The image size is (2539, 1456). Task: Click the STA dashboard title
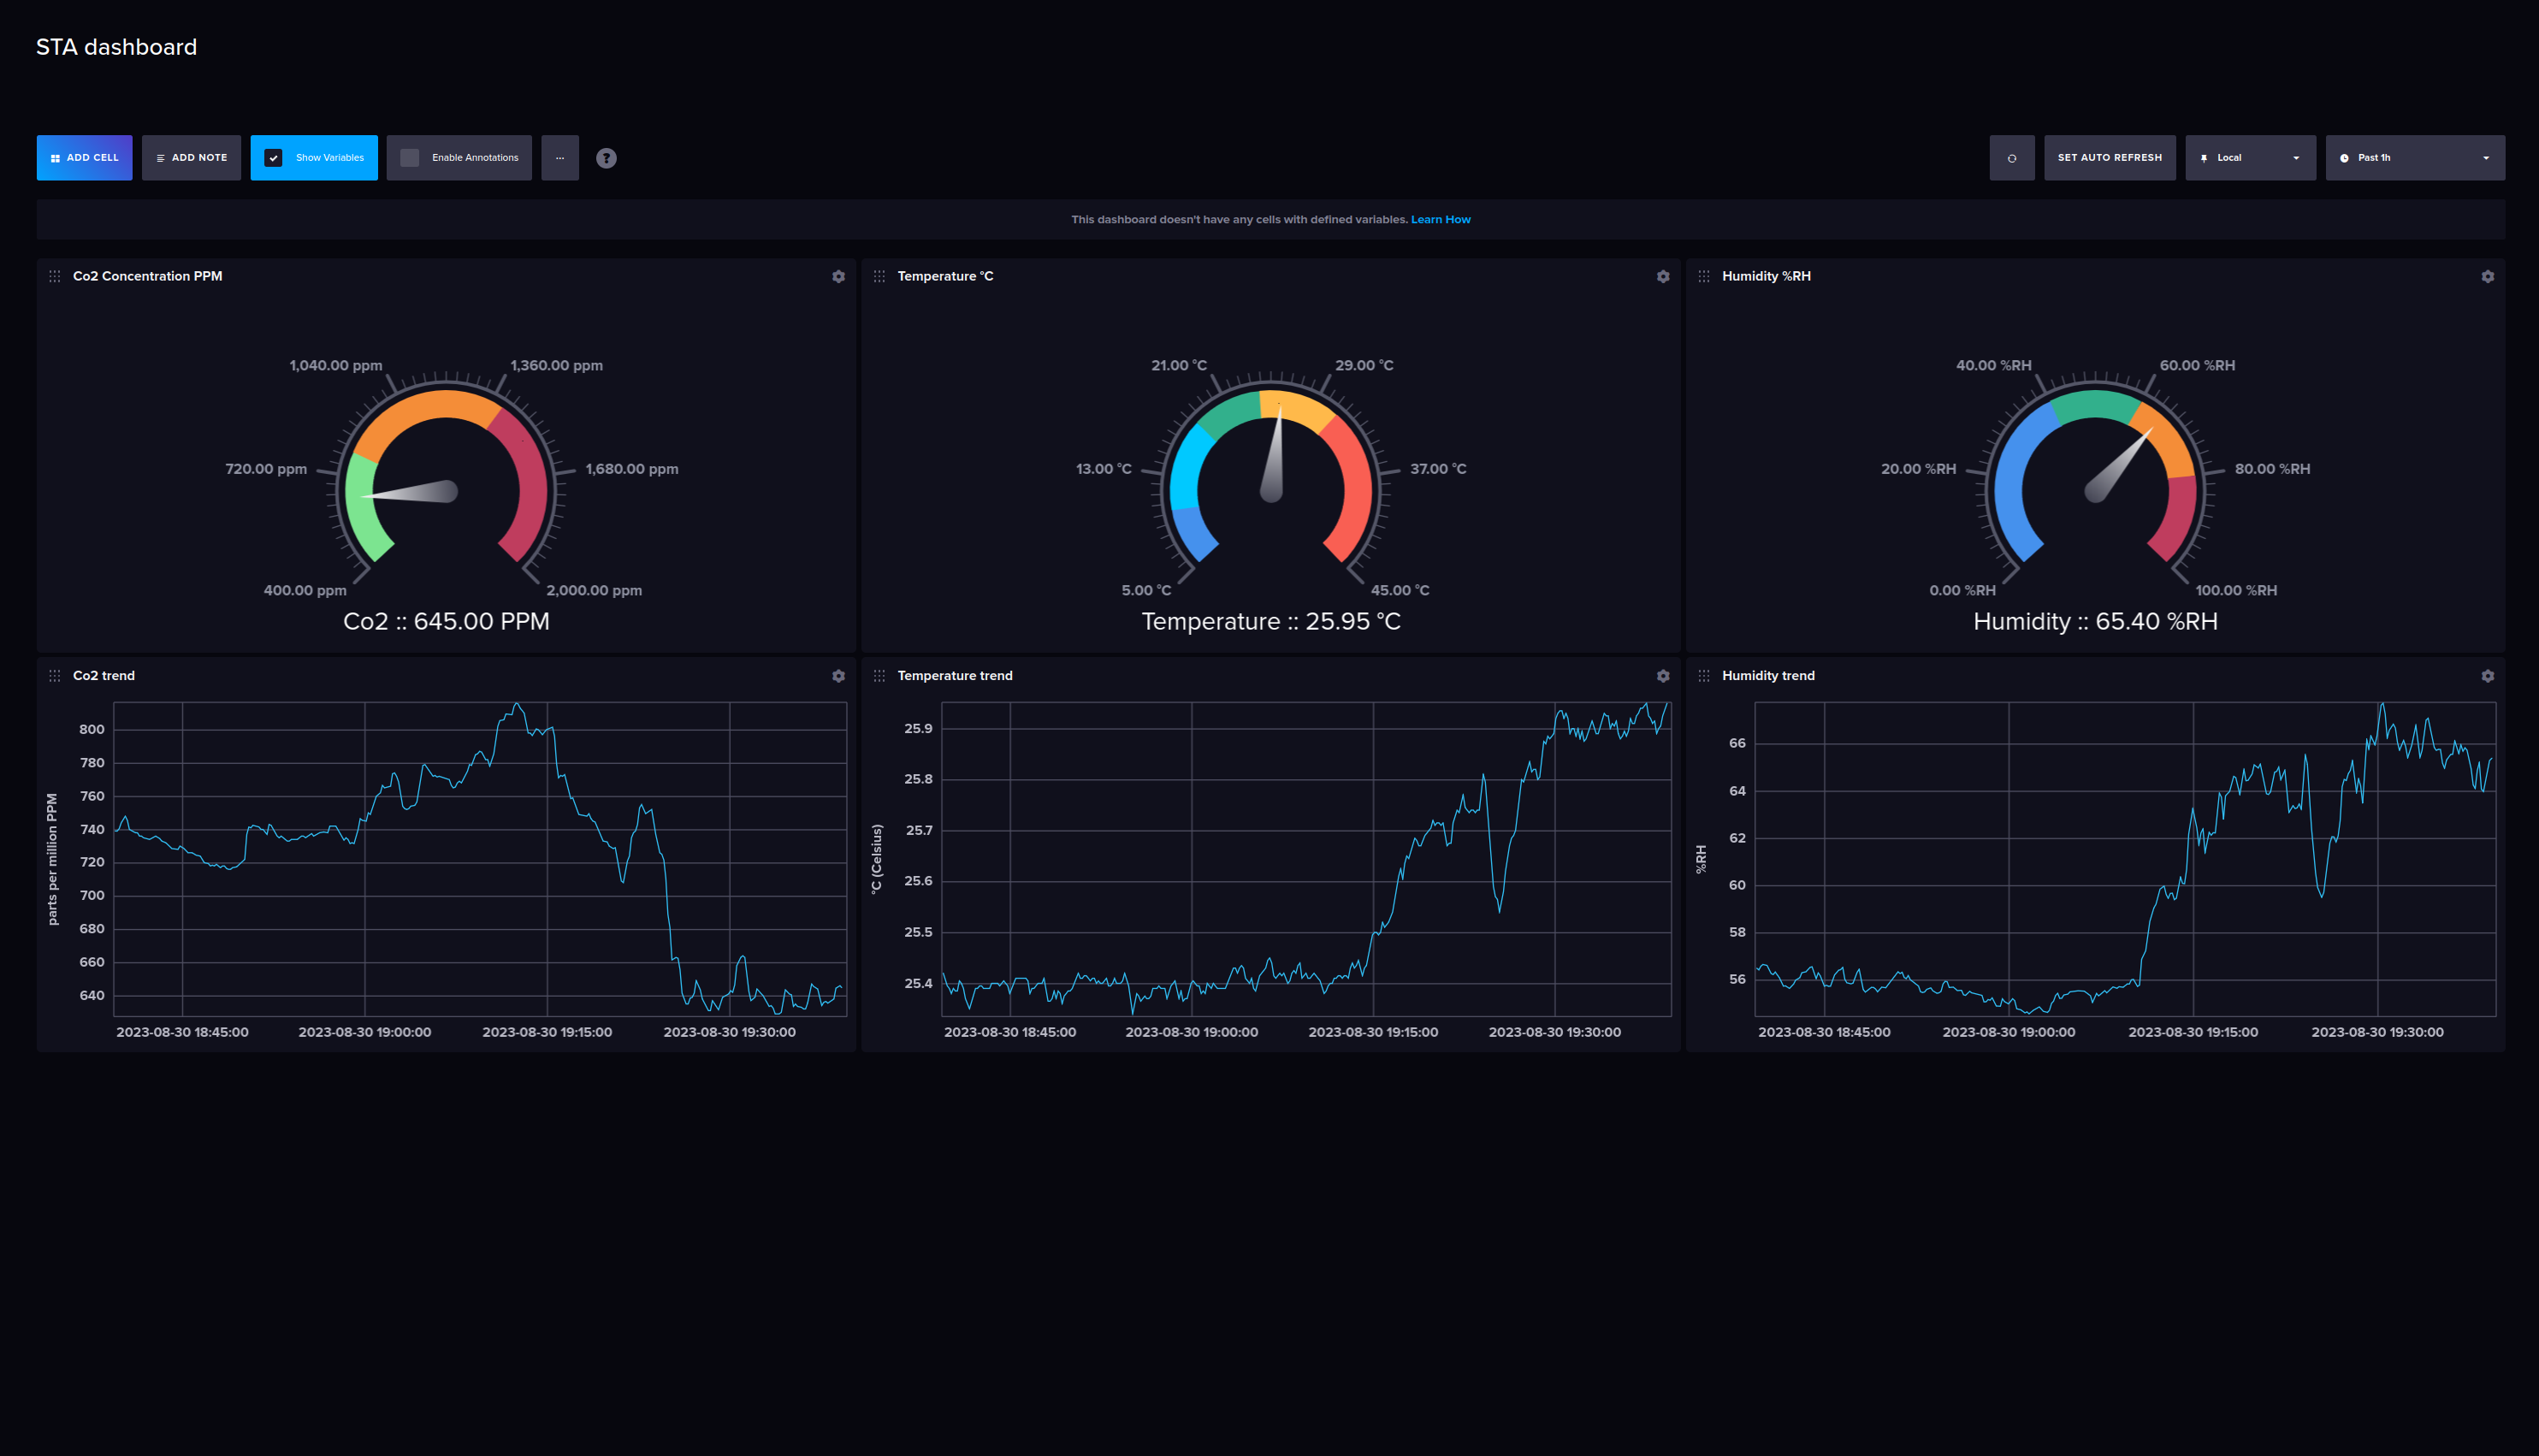click(x=116, y=47)
